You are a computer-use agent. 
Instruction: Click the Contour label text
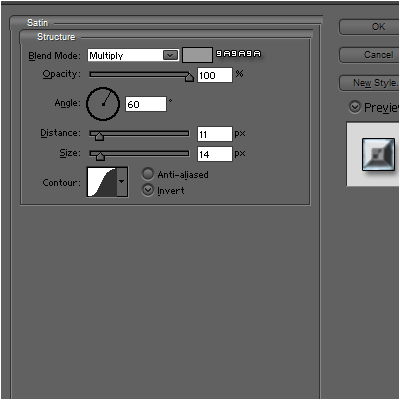[62, 183]
